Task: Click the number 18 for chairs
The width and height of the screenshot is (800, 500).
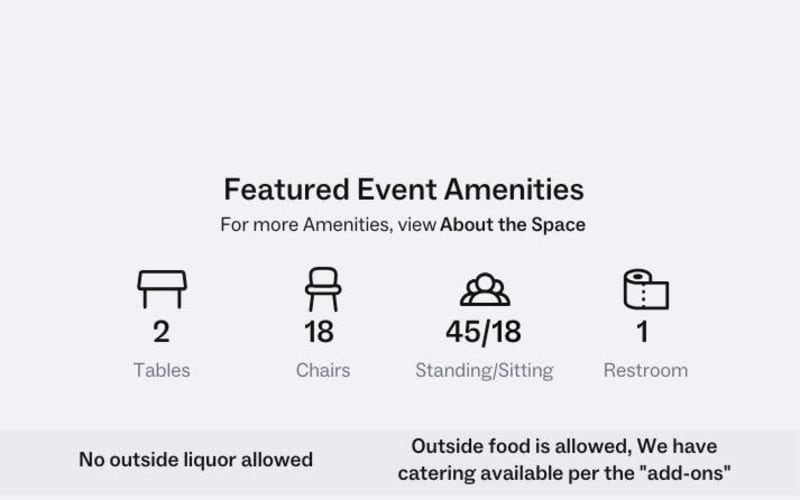Action: click(319, 332)
